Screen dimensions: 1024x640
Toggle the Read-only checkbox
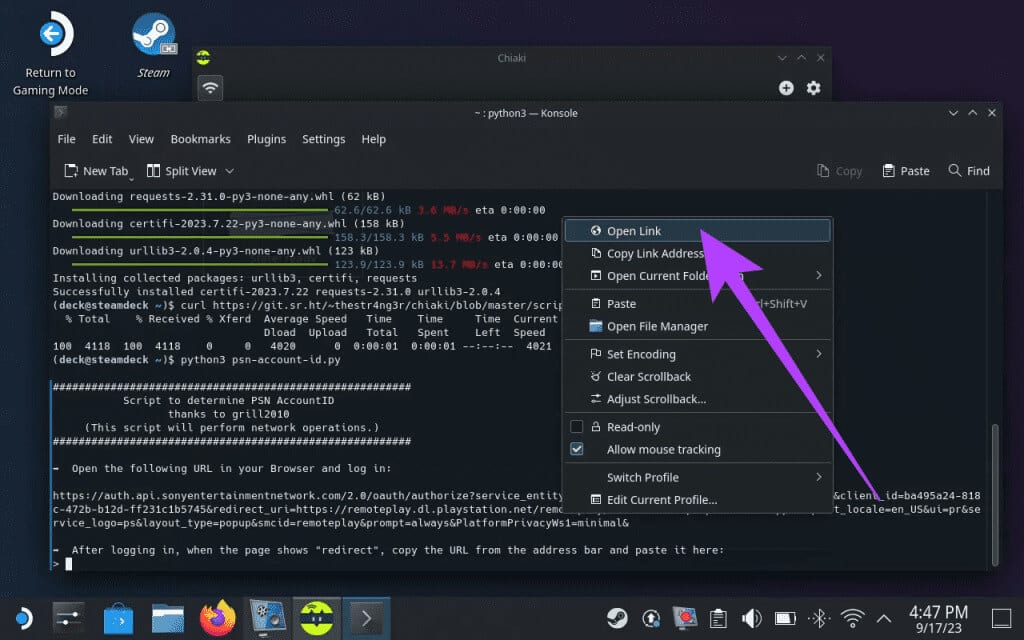click(577, 427)
